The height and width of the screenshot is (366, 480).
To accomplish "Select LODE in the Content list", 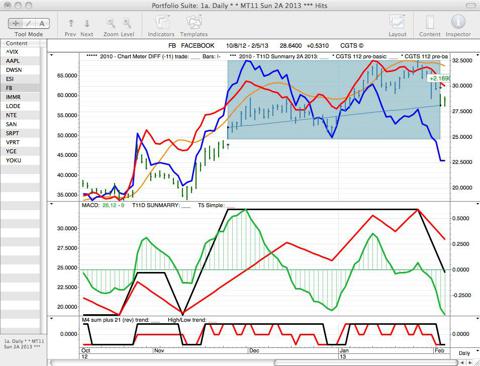I will coord(21,106).
